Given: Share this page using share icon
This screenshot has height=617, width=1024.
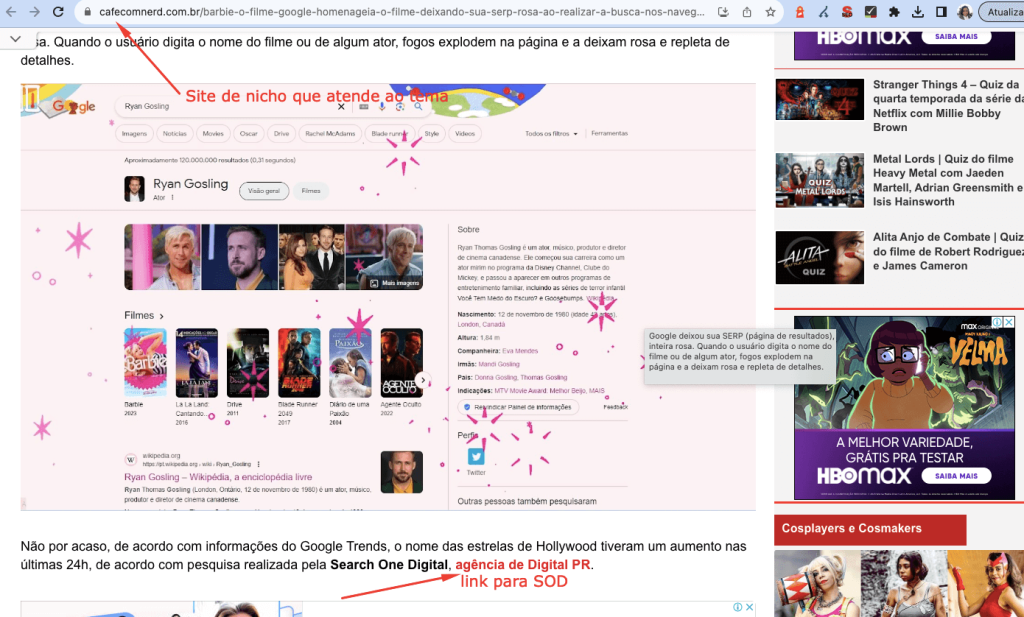Looking at the screenshot, I should tap(746, 12).
